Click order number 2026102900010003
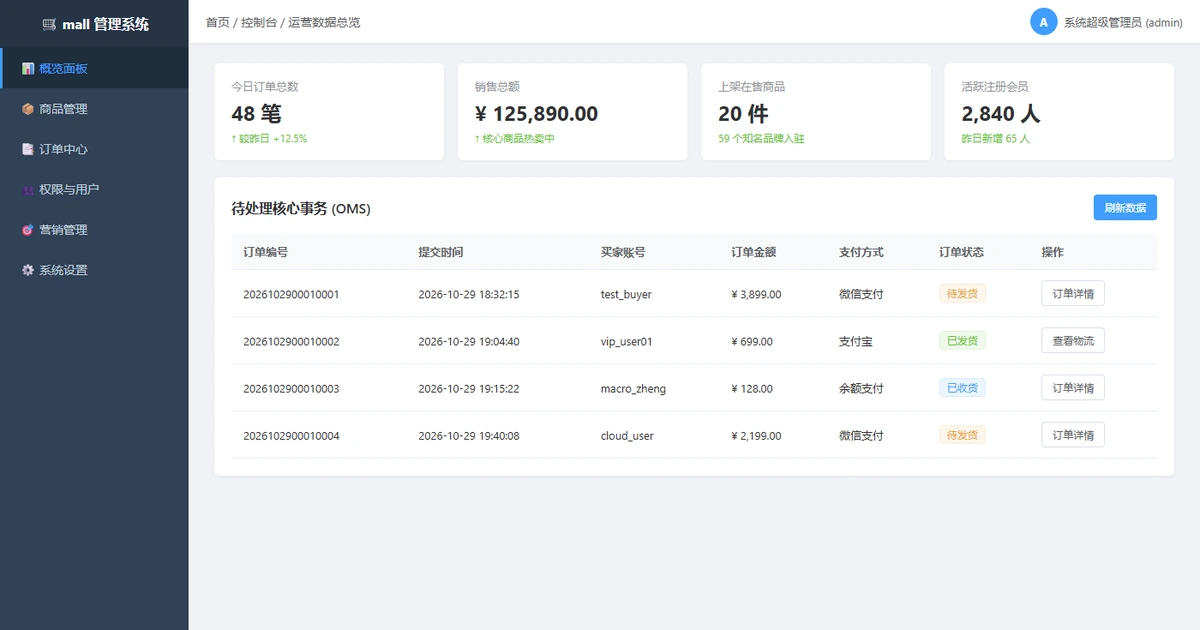The image size is (1200, 630). click(x=291, y=389)
